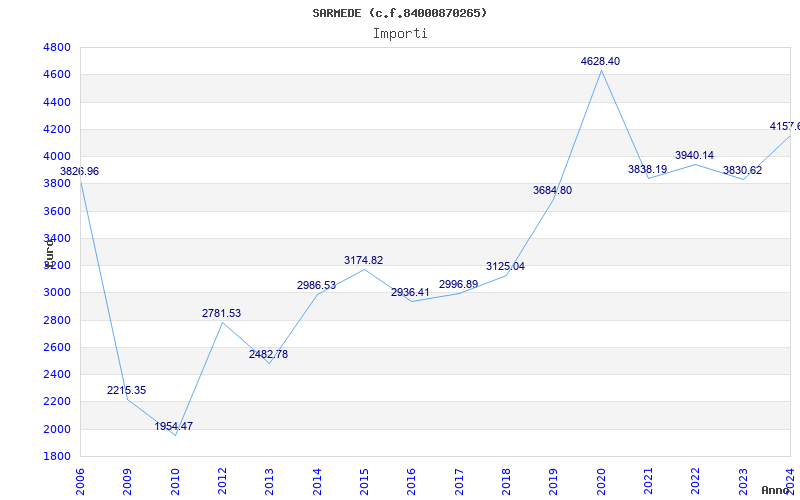This screenshot has width=800, height=500.
Task: Select the 2986.53 data label
Action: [x=316, y=285]
